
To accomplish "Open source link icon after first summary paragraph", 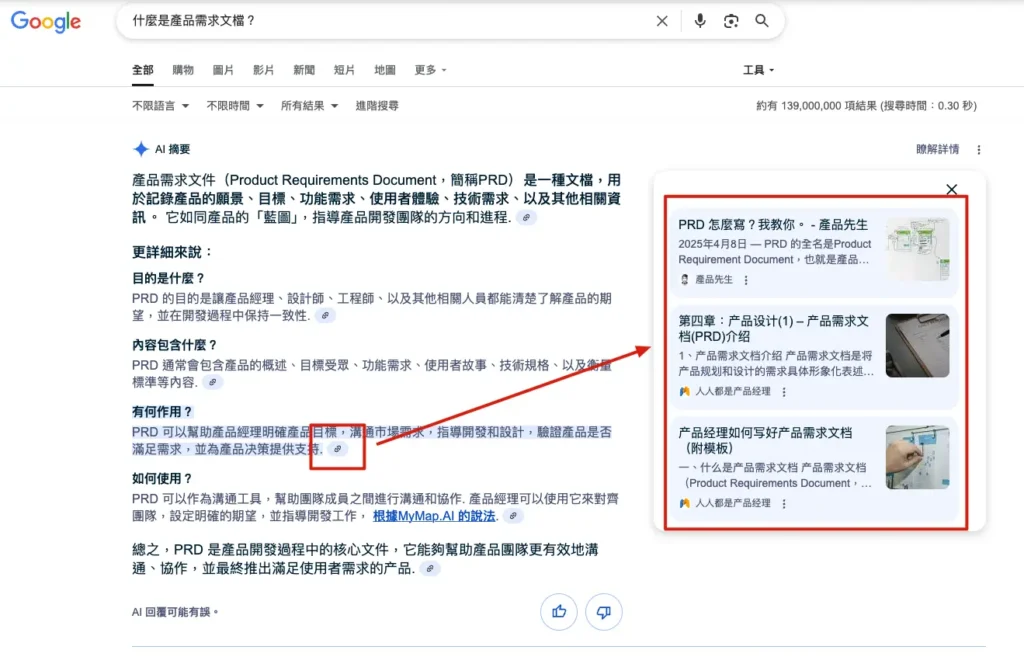I will pyautogui.click(x=526, y=217).
